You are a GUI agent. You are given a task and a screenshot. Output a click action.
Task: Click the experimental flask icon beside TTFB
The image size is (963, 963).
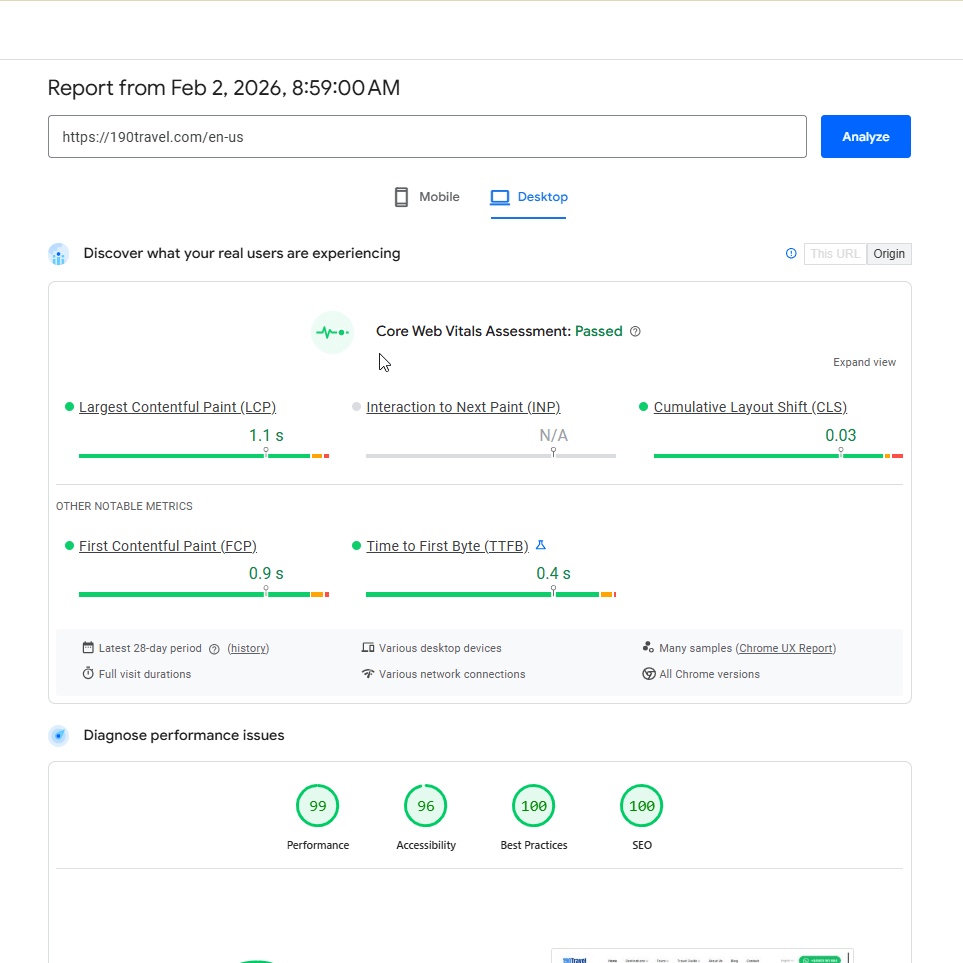pos(541,546)
